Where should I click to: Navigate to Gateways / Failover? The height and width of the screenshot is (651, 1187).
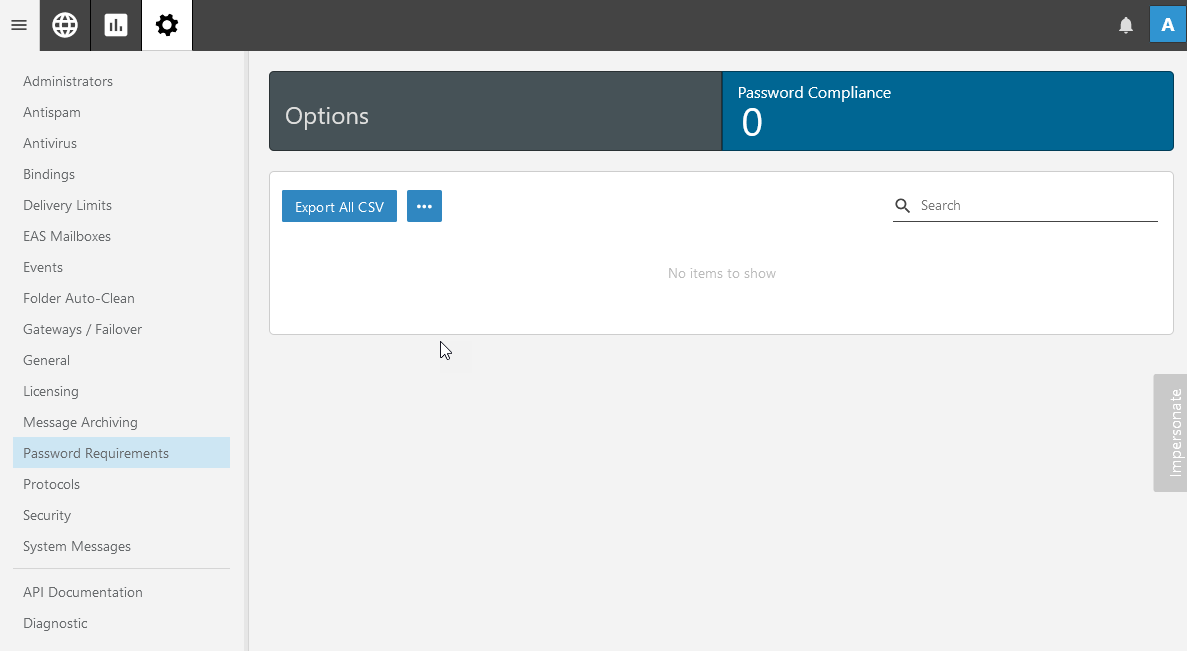(82, 329)
